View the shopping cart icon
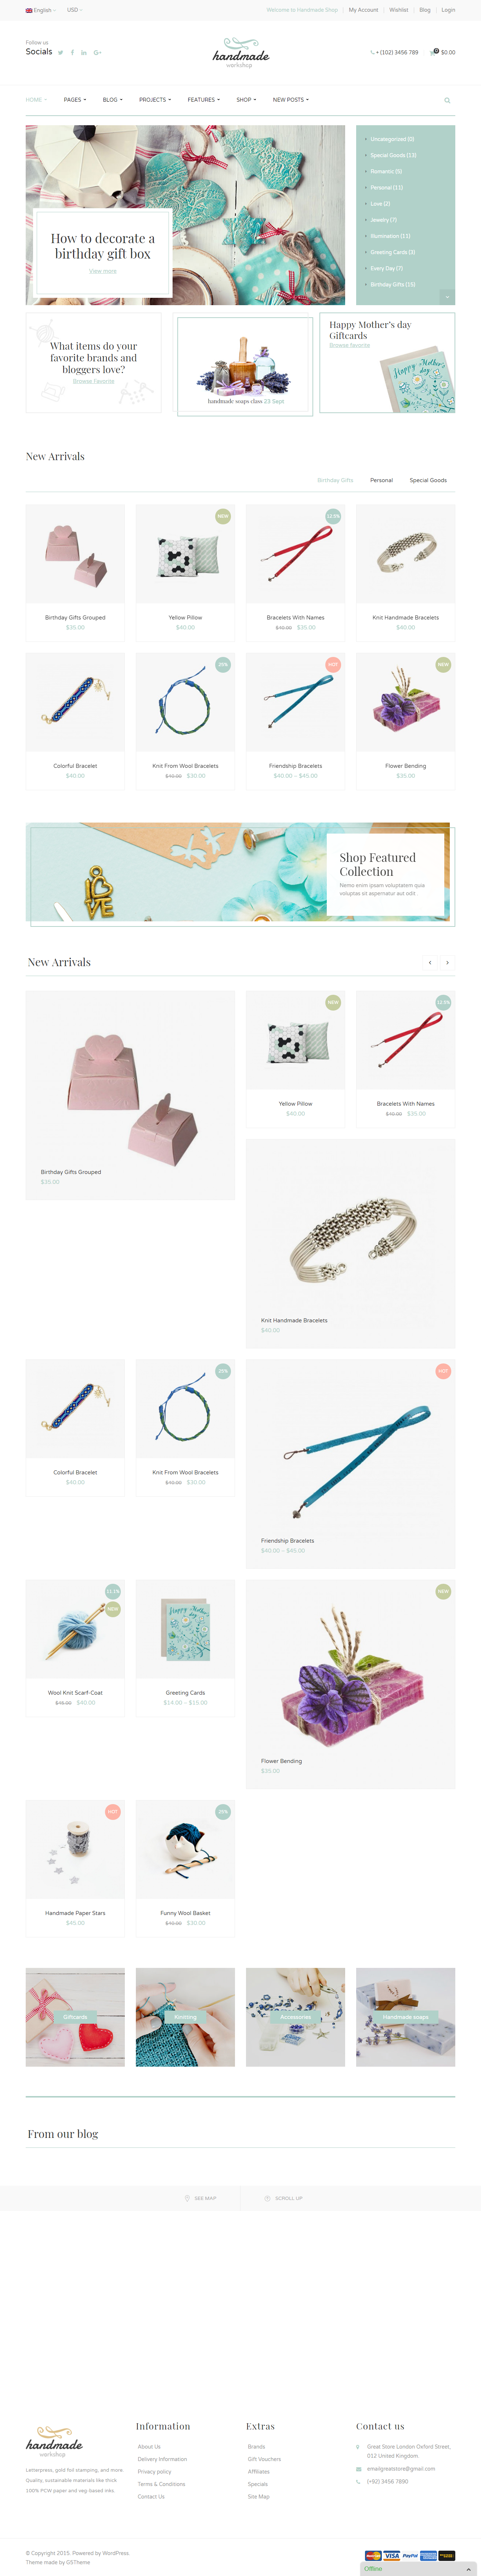 433,52
